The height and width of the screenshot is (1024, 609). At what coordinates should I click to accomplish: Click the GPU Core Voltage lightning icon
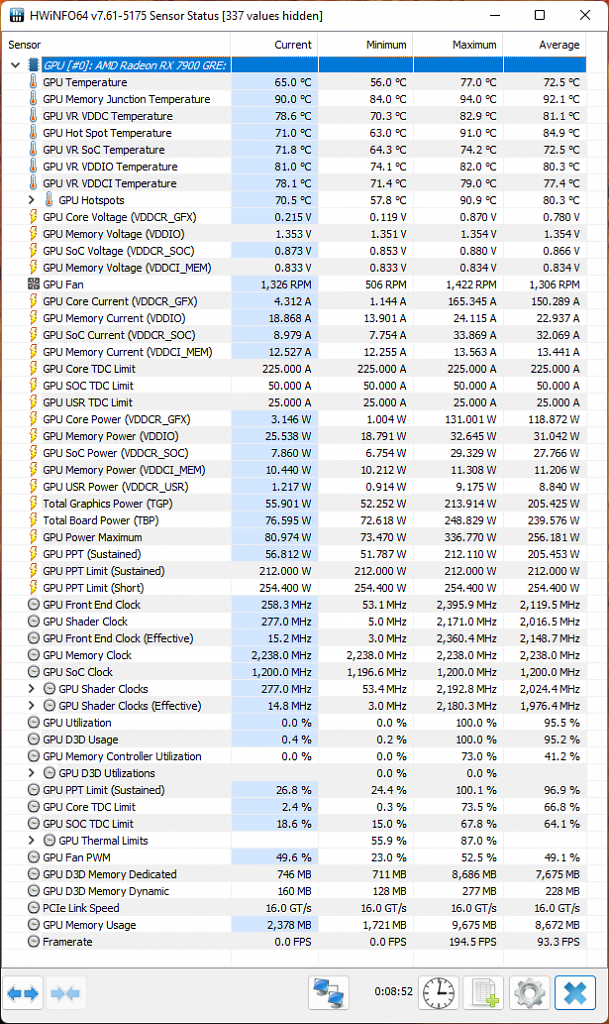pos(33,217)
